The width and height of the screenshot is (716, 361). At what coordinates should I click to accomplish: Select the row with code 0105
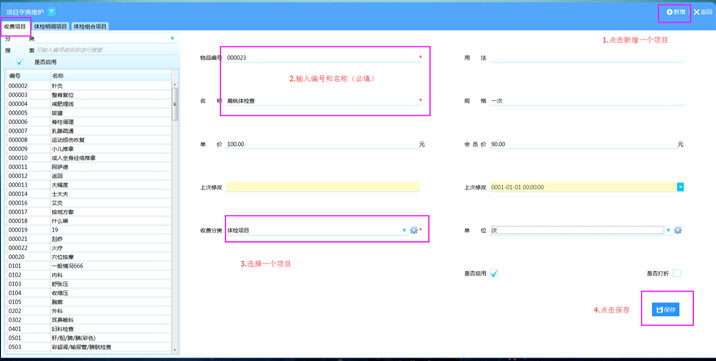(89, 302)
